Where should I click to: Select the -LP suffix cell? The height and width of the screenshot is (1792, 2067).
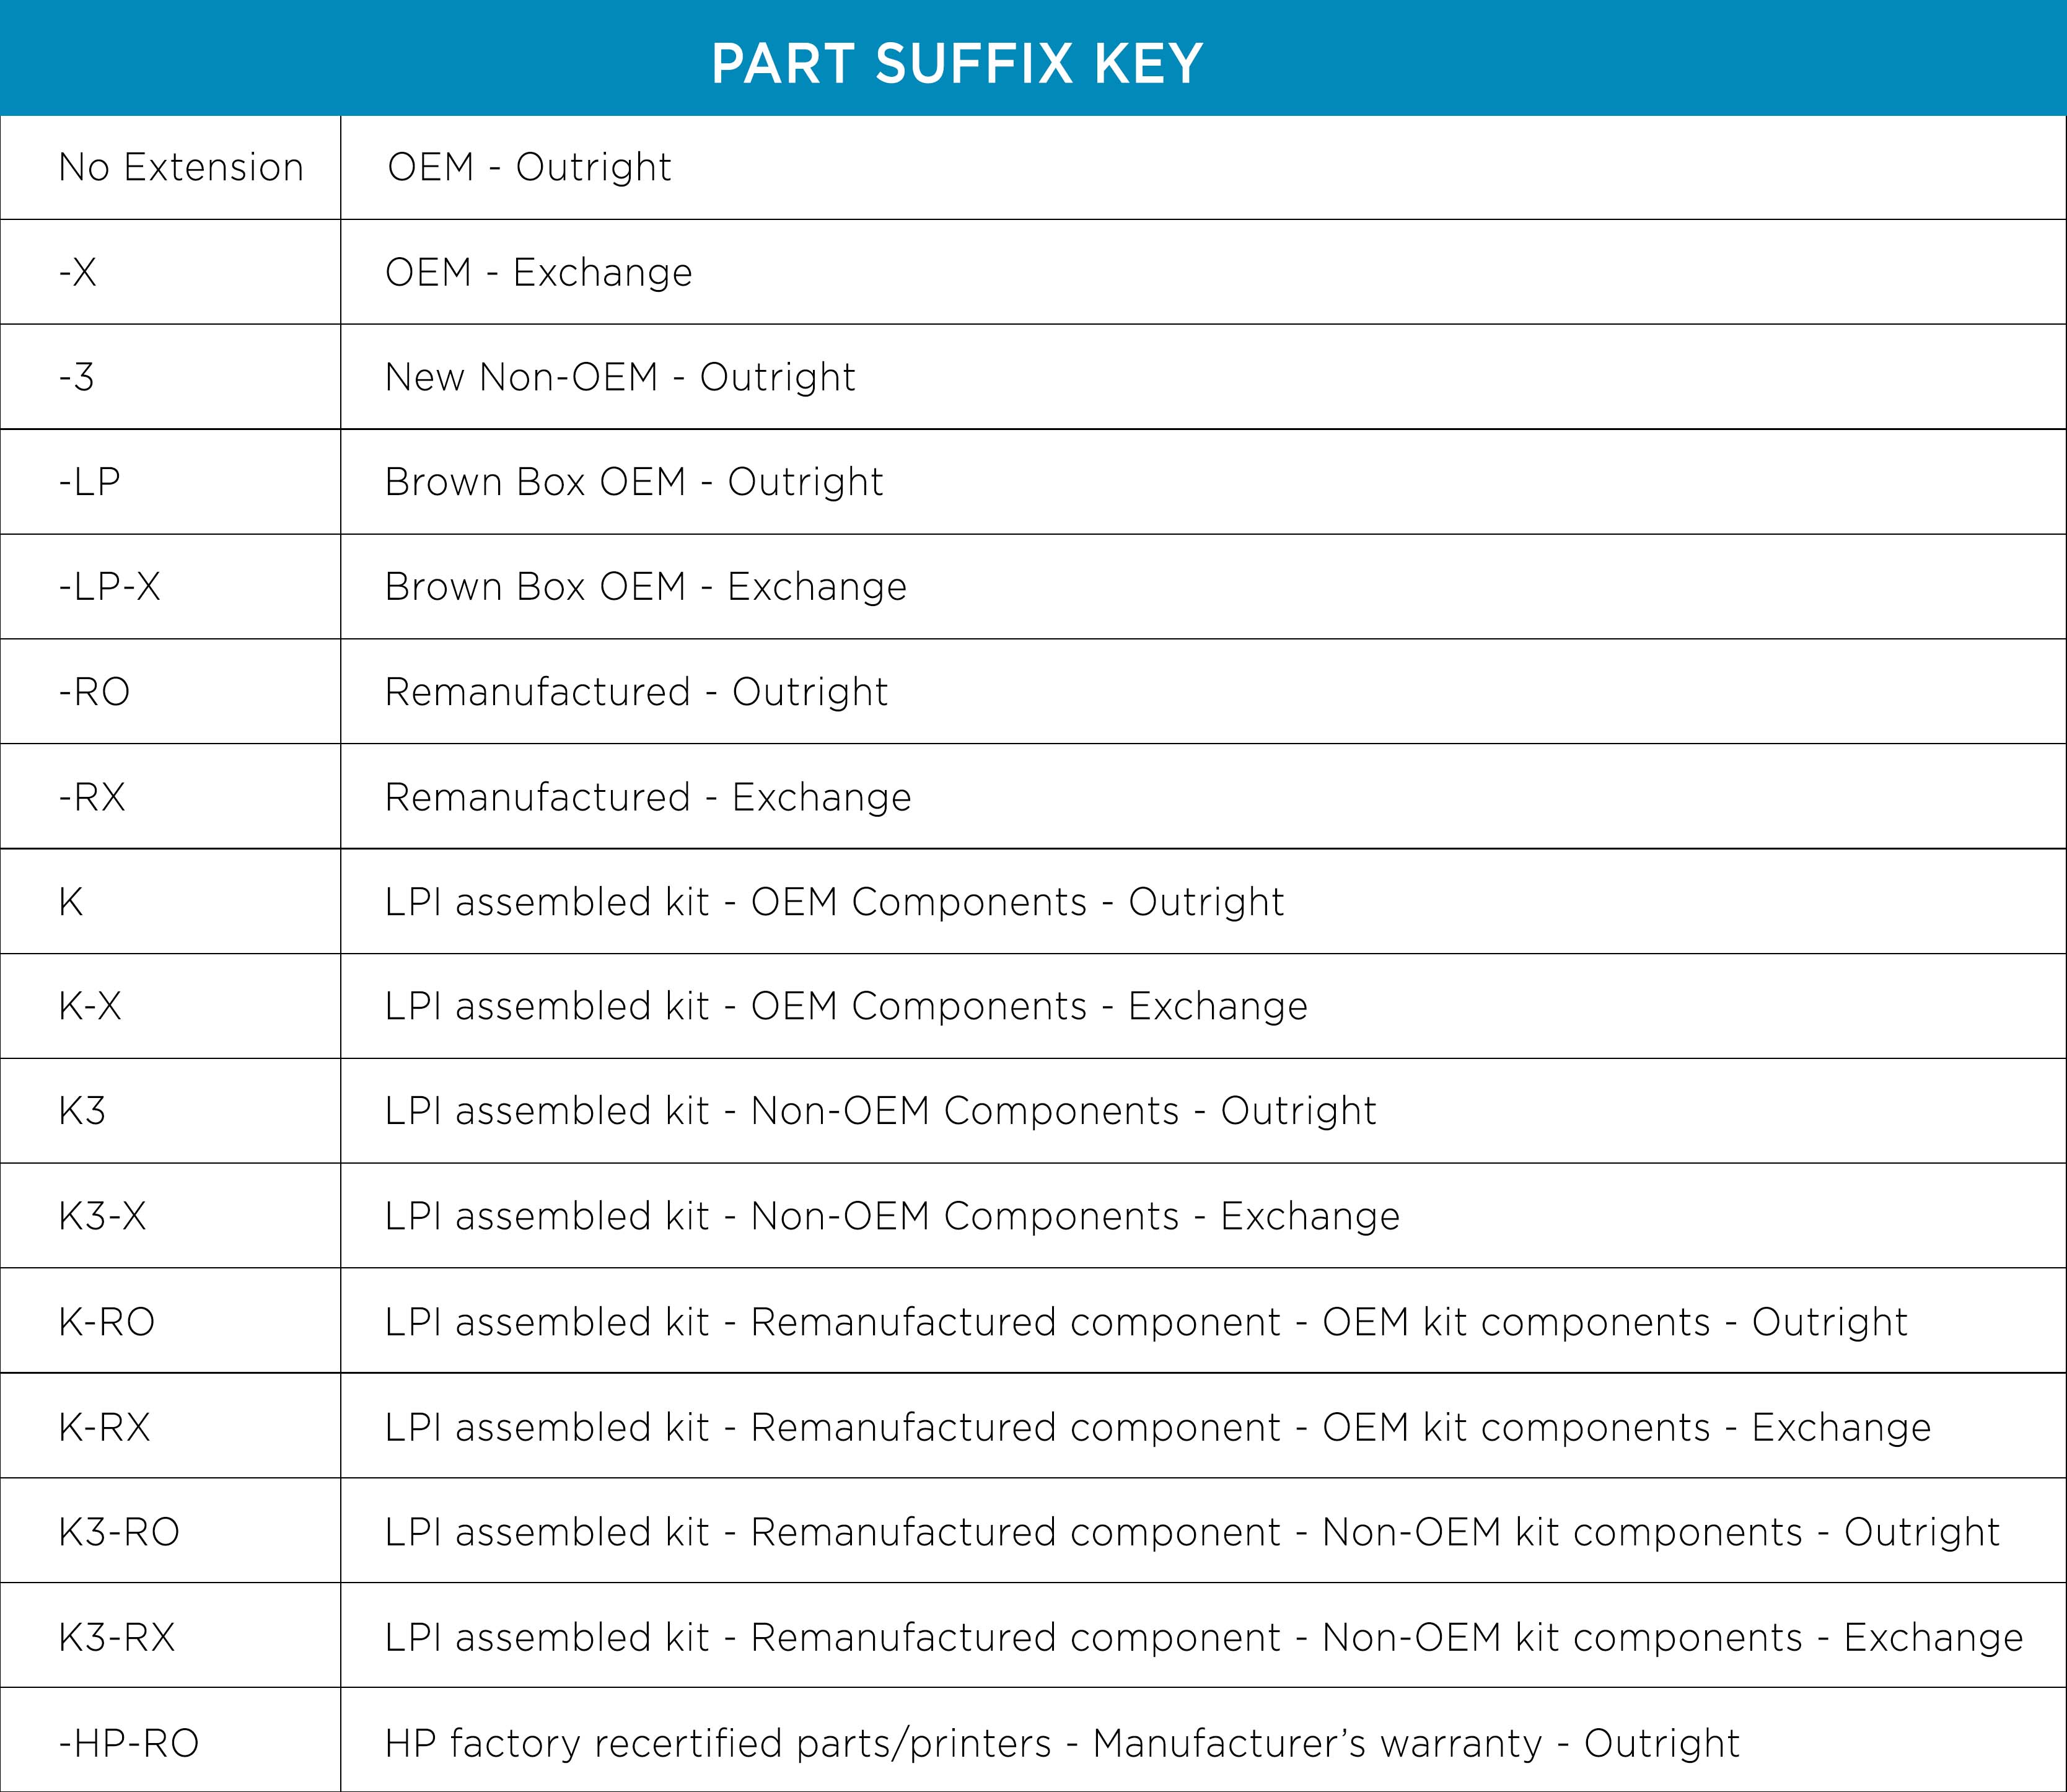pyautogui.click(x=170, y=482)
